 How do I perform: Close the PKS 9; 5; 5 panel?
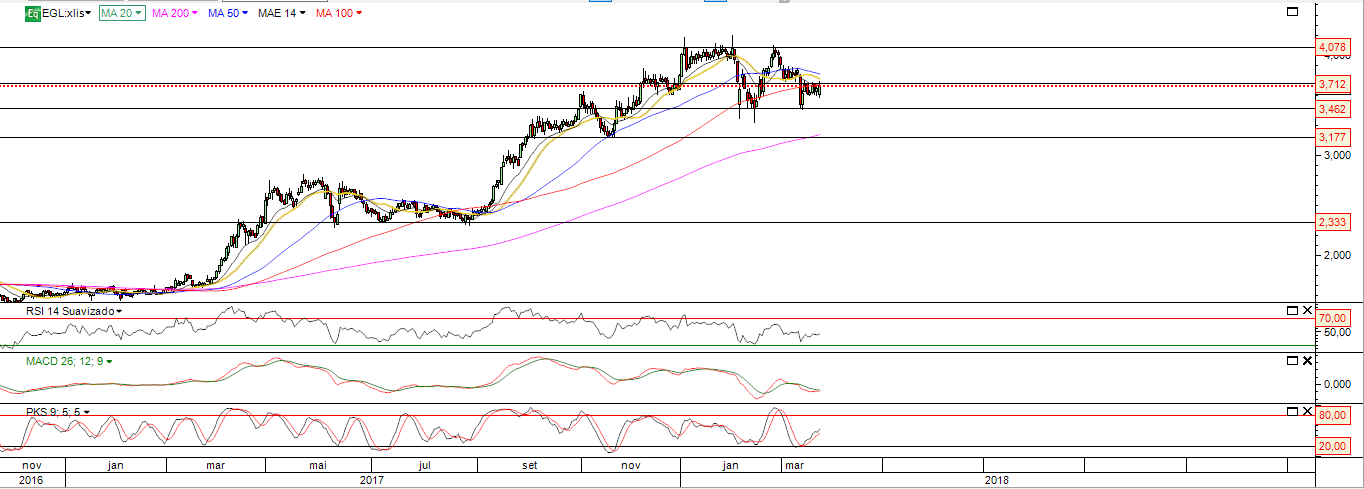(1308, 411)
